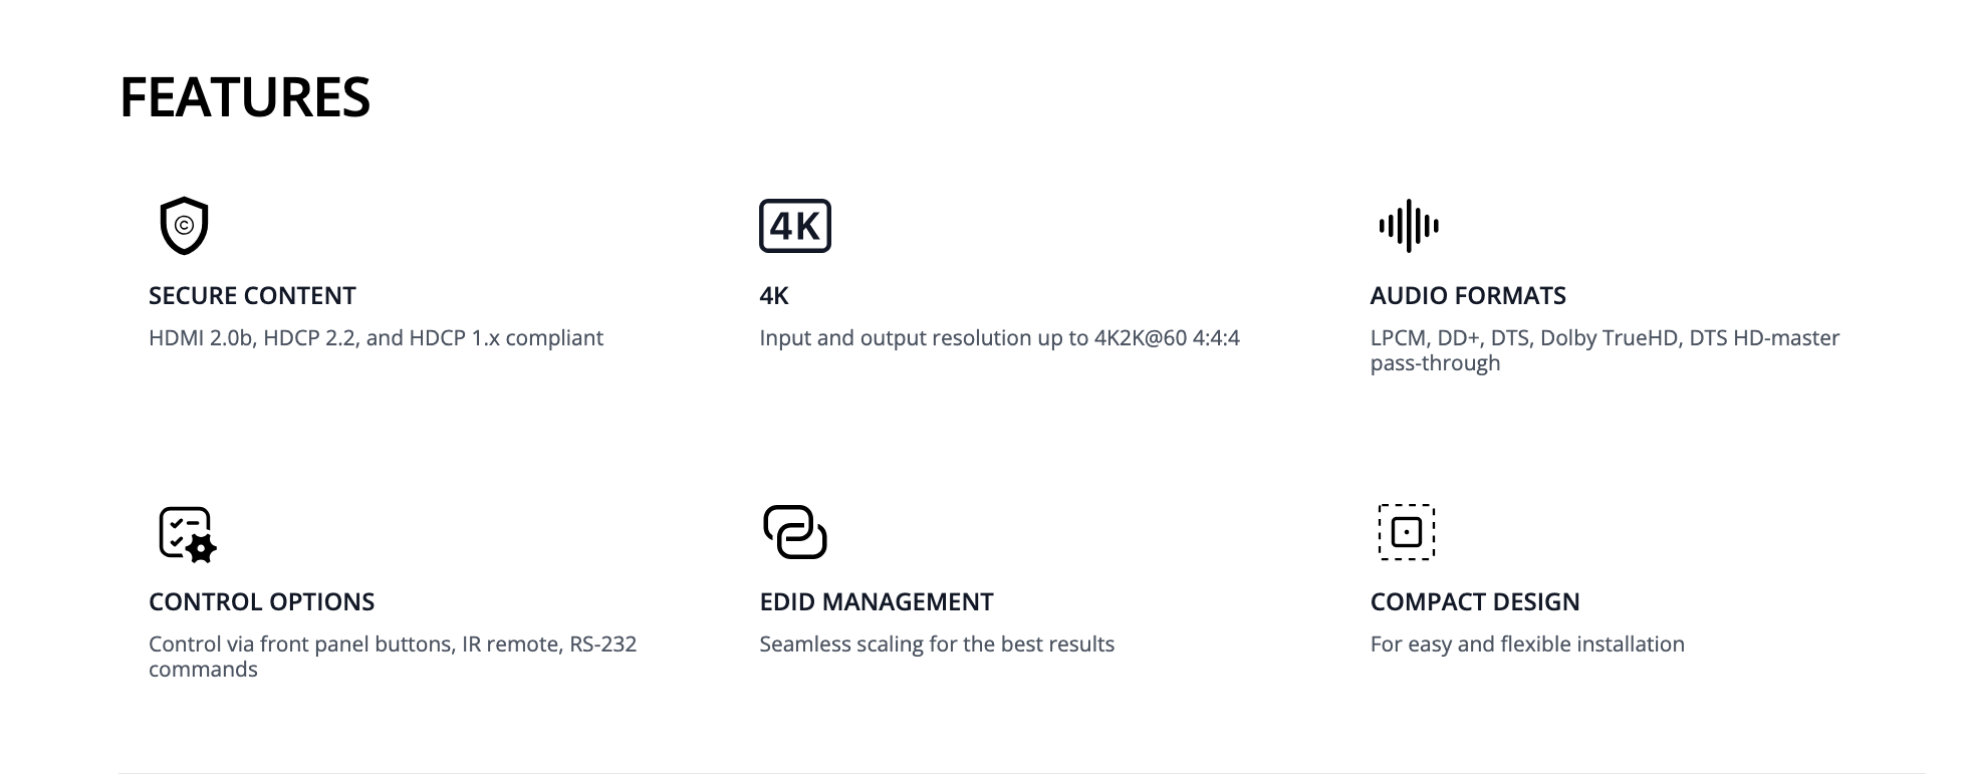The width and height of the screenshot is (1972, 782).
Task: Click the linked chain EDID icon
Action: click(795, 532)
